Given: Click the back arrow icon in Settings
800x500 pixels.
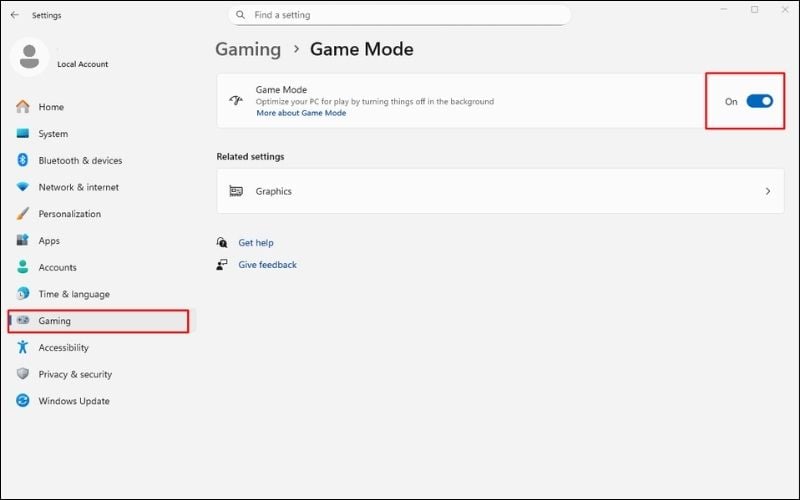Looking at the screenshot, I should (x=14, y=15).
